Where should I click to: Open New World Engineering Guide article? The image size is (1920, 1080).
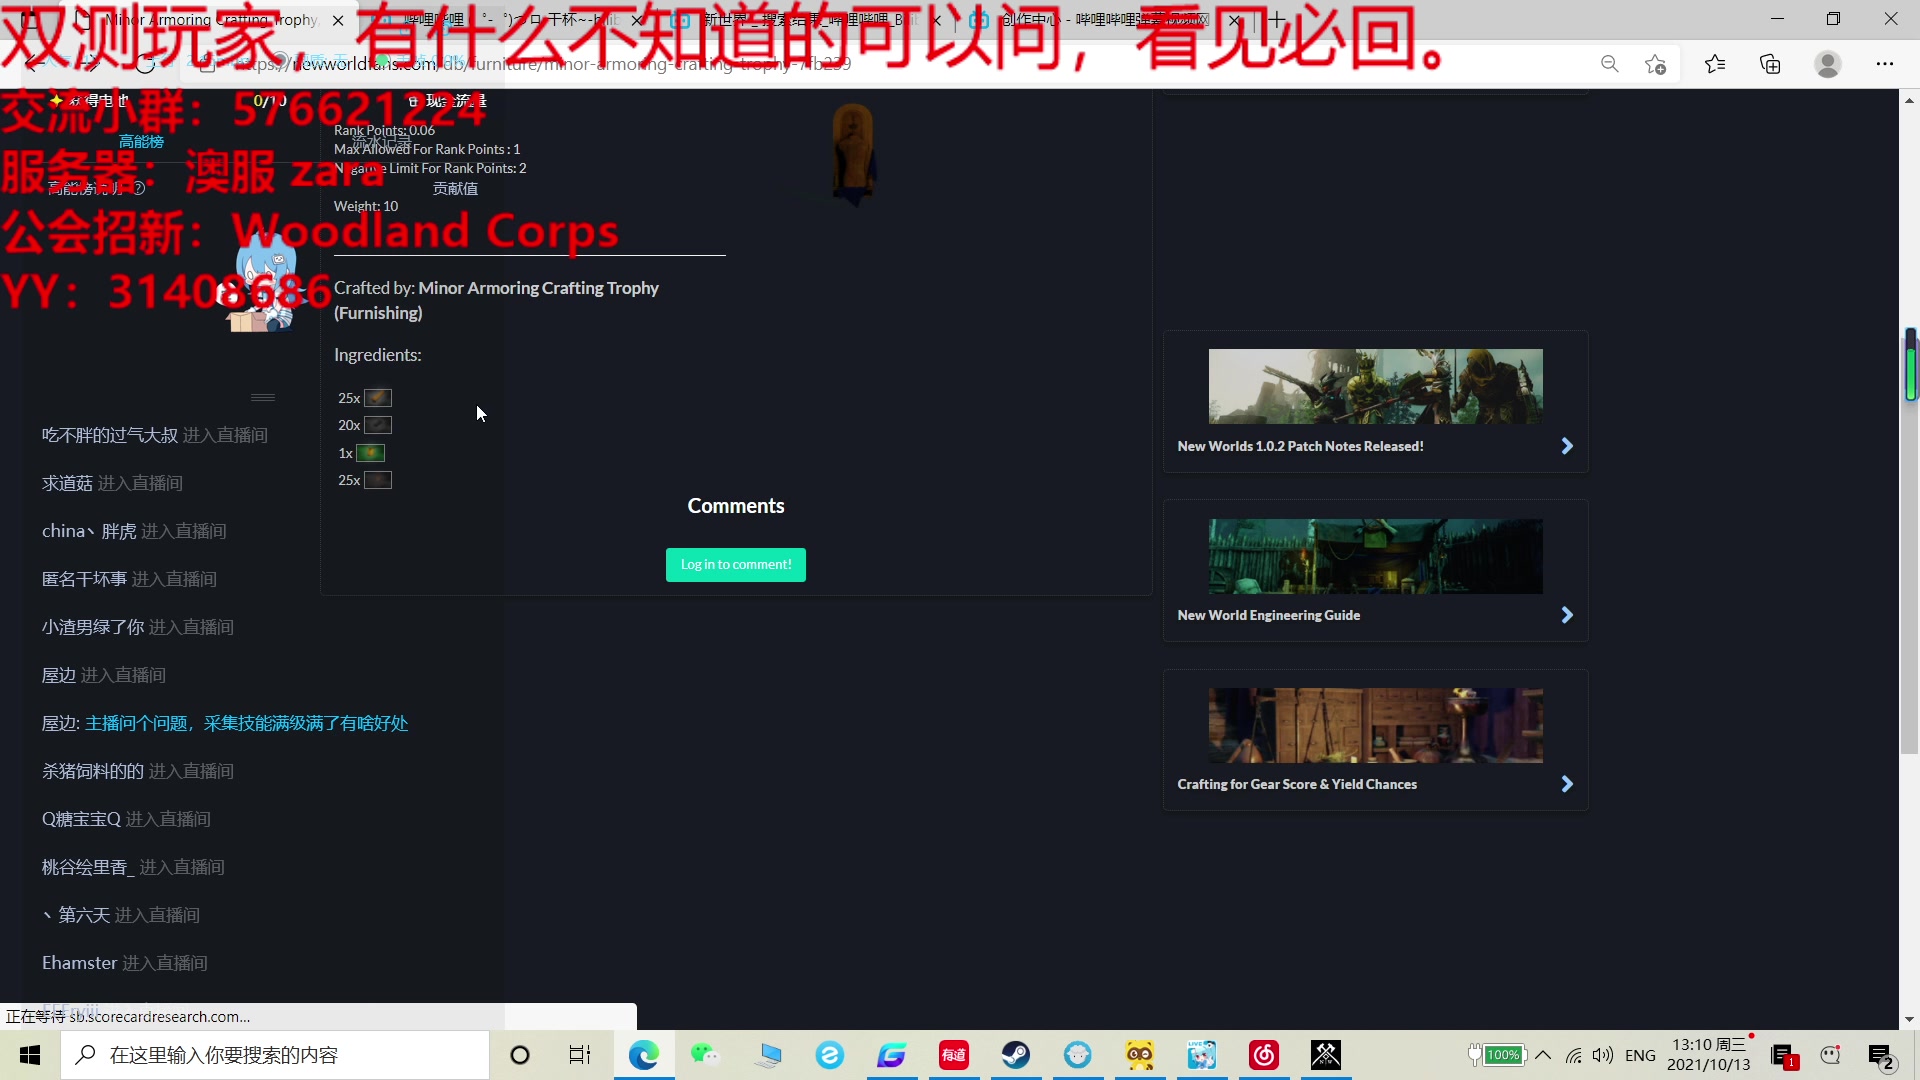coord(1268,615)
